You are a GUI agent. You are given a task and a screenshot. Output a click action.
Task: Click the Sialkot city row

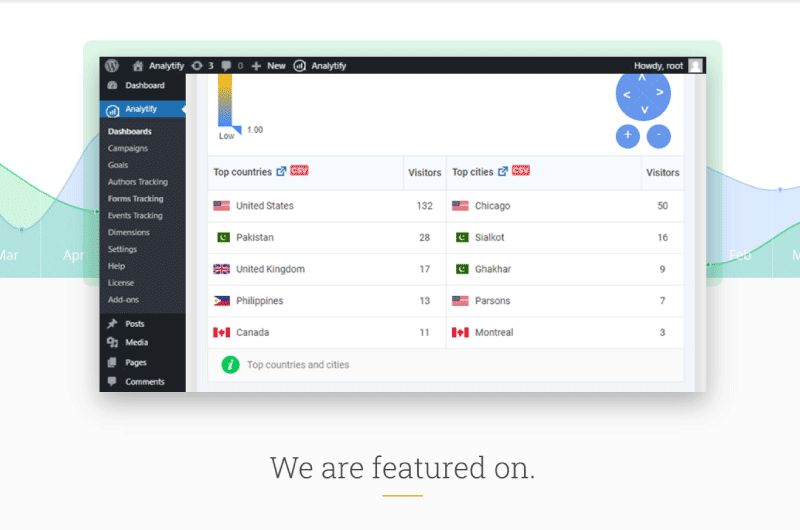tap(565, 238)
